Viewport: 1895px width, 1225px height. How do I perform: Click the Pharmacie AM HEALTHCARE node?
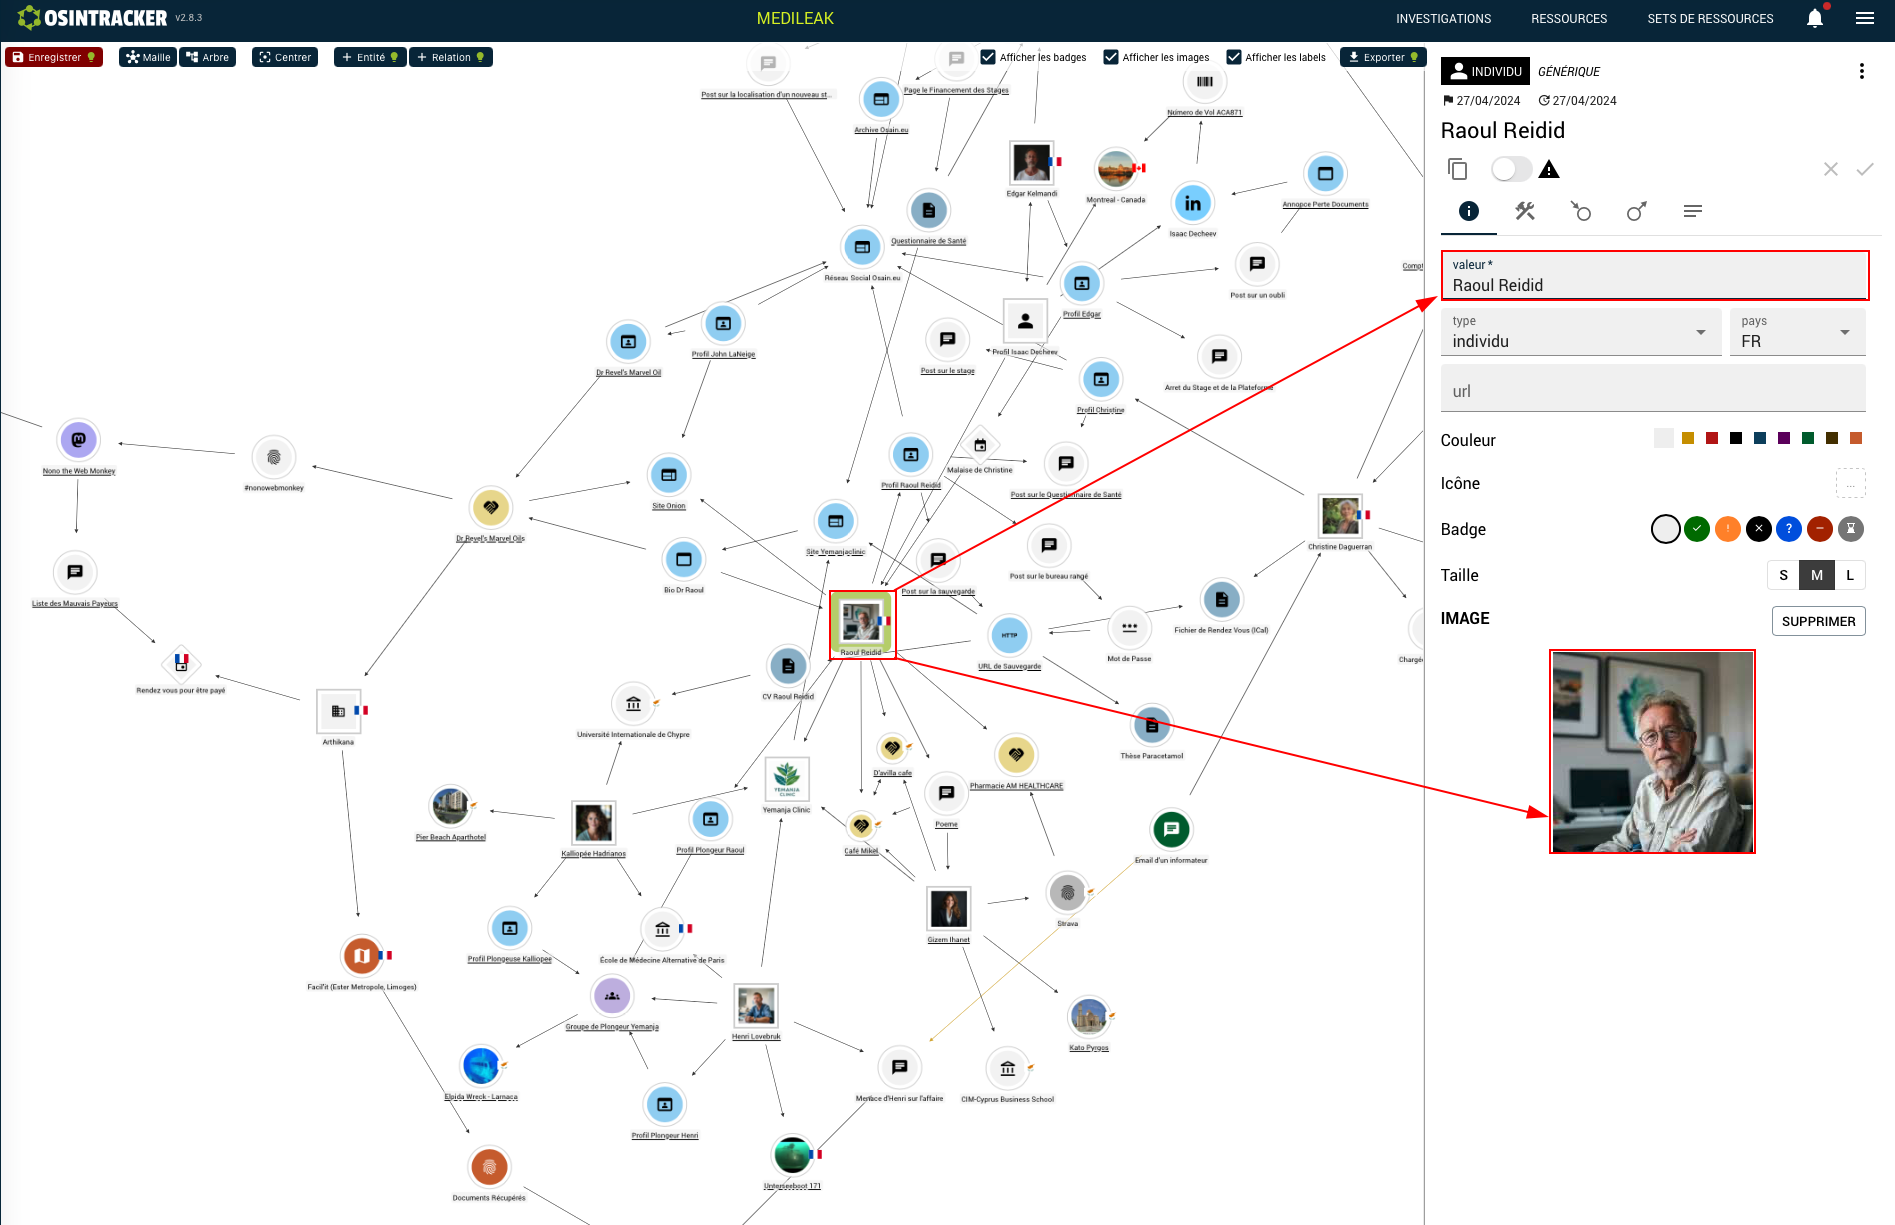click(x=1016, y=755)
